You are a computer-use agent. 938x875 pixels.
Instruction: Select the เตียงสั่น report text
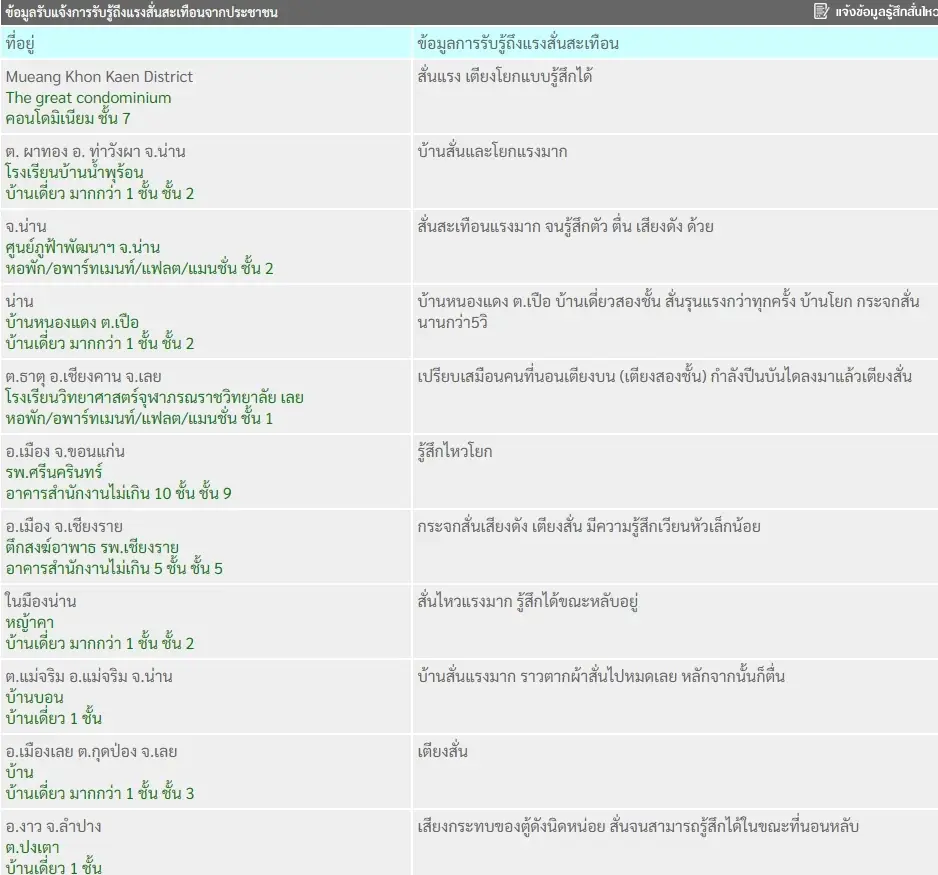pyautogui.click(x=443, y=752)
